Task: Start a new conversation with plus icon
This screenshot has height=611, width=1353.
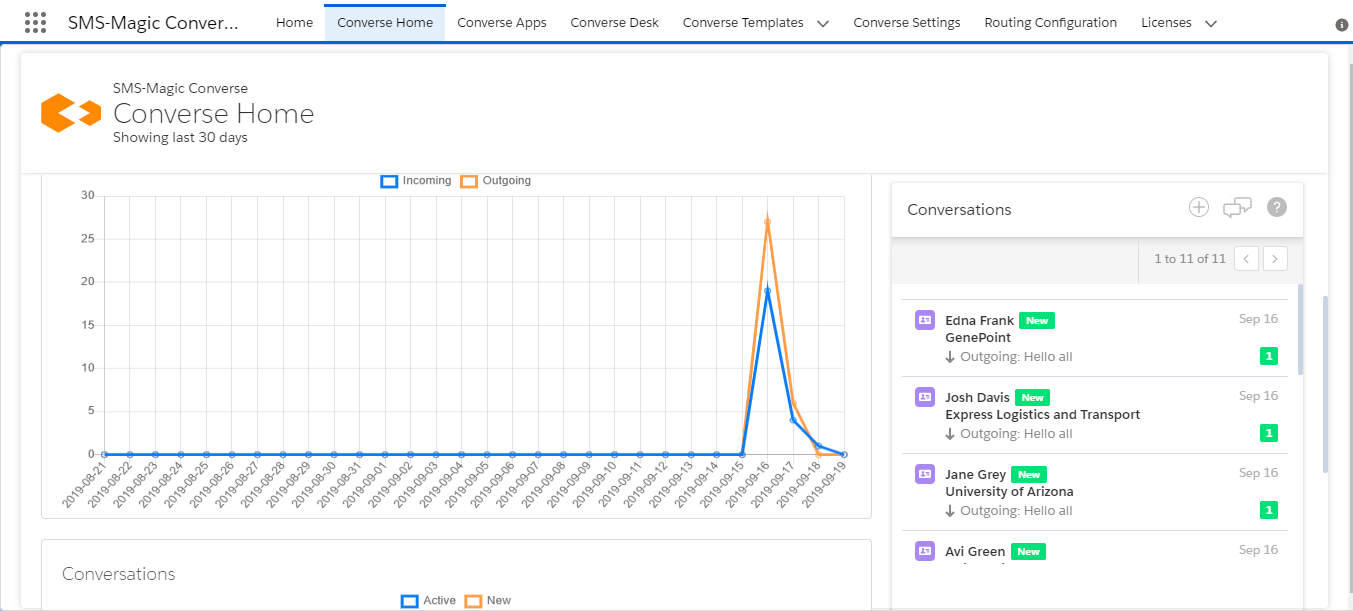Action: (1199, 207)
